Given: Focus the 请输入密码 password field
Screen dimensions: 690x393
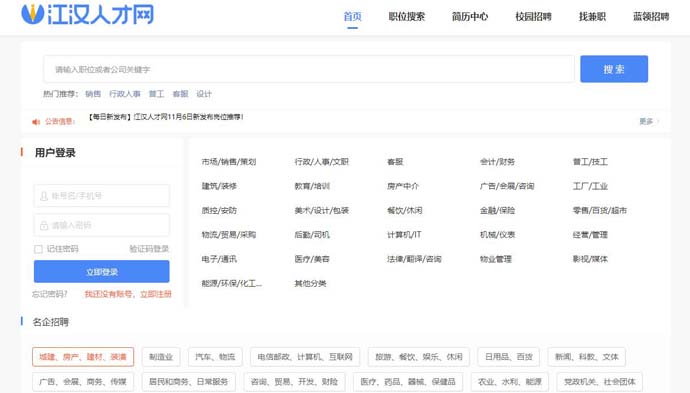Looking at the screenshot, I should pos(102,225).
